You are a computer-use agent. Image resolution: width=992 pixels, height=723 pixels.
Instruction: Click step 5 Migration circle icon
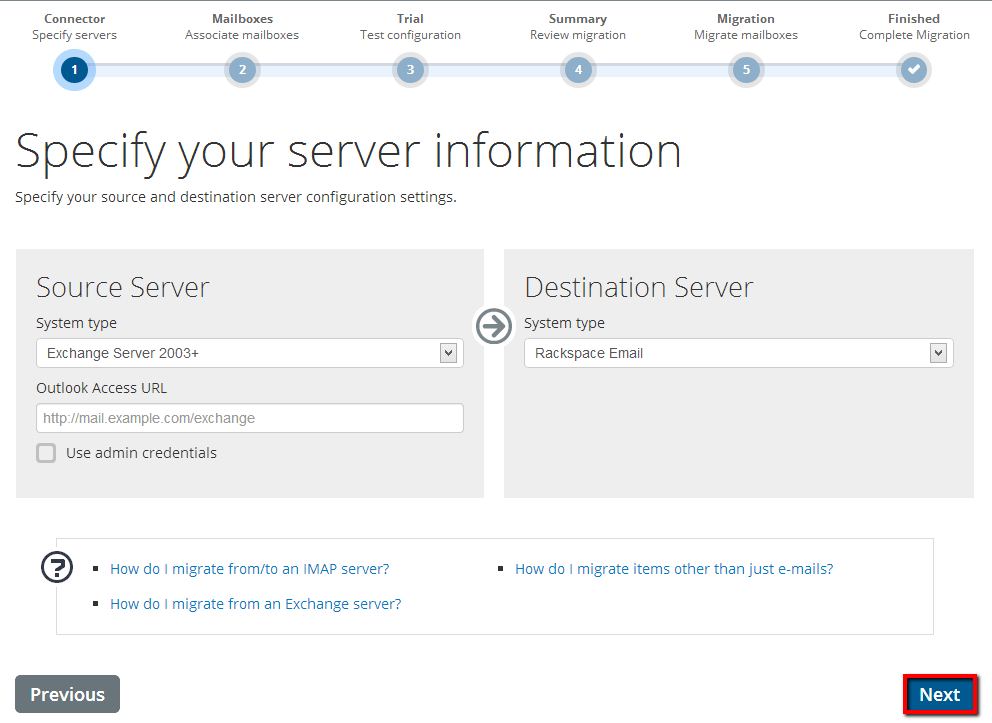746,70
